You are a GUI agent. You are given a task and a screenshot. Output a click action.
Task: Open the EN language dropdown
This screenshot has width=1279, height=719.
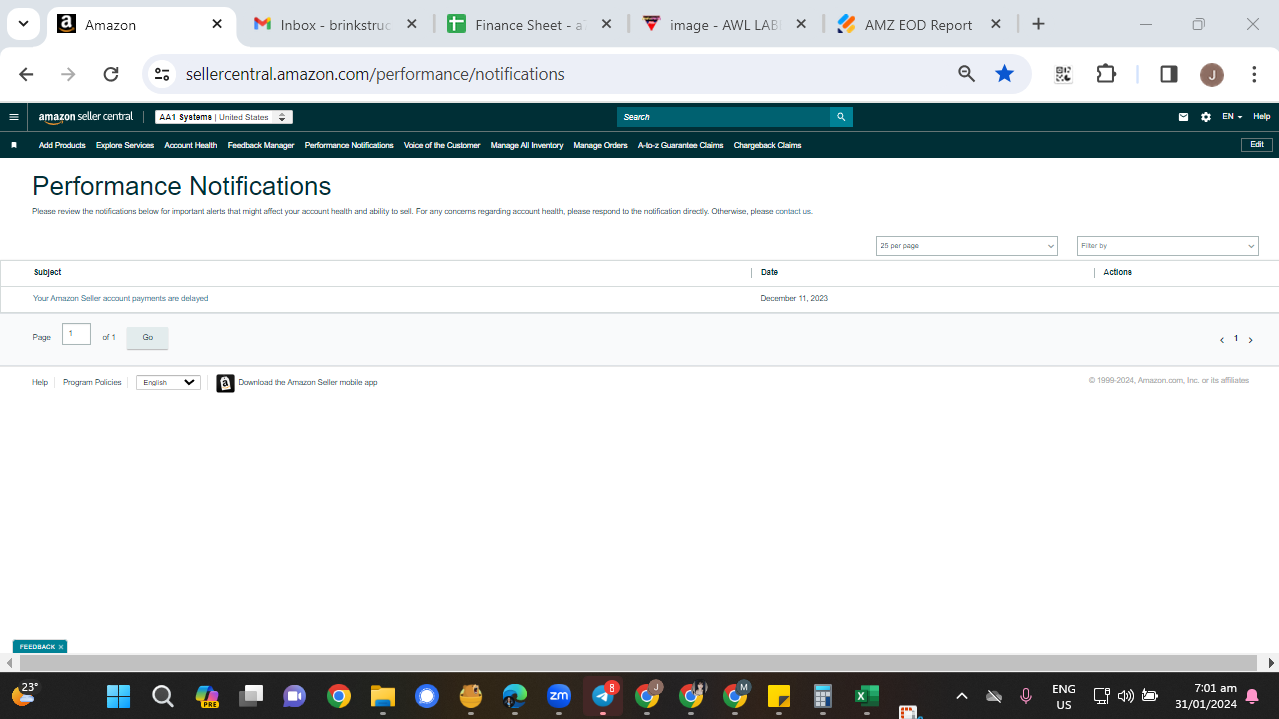[x=1232, y=117]
